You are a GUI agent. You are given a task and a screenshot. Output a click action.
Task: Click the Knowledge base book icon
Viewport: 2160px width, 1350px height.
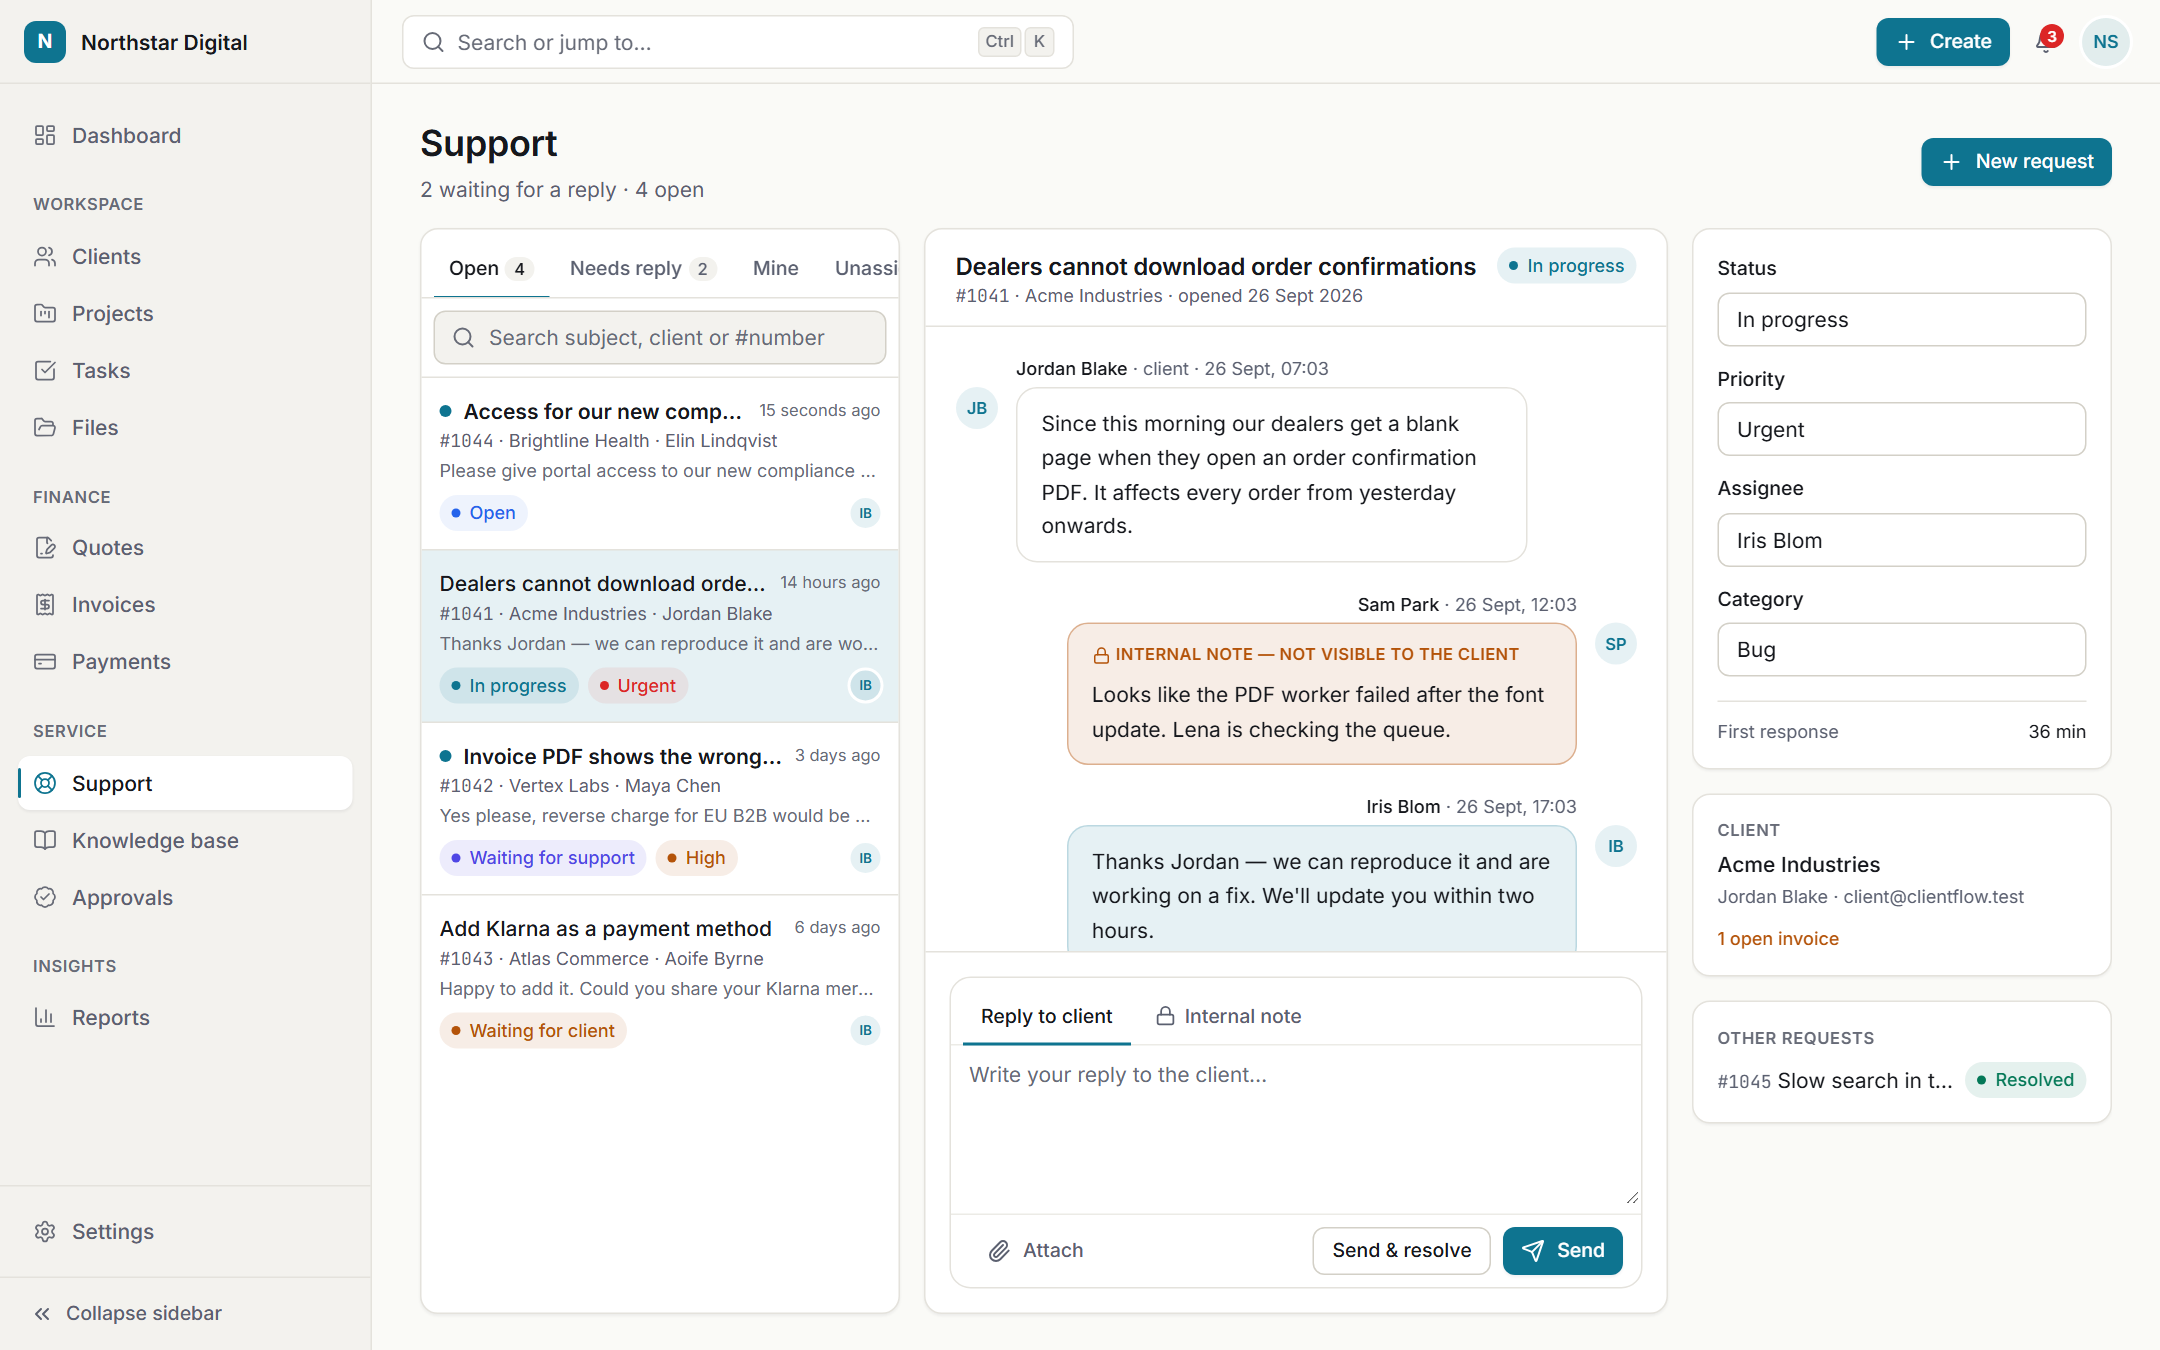45,840
